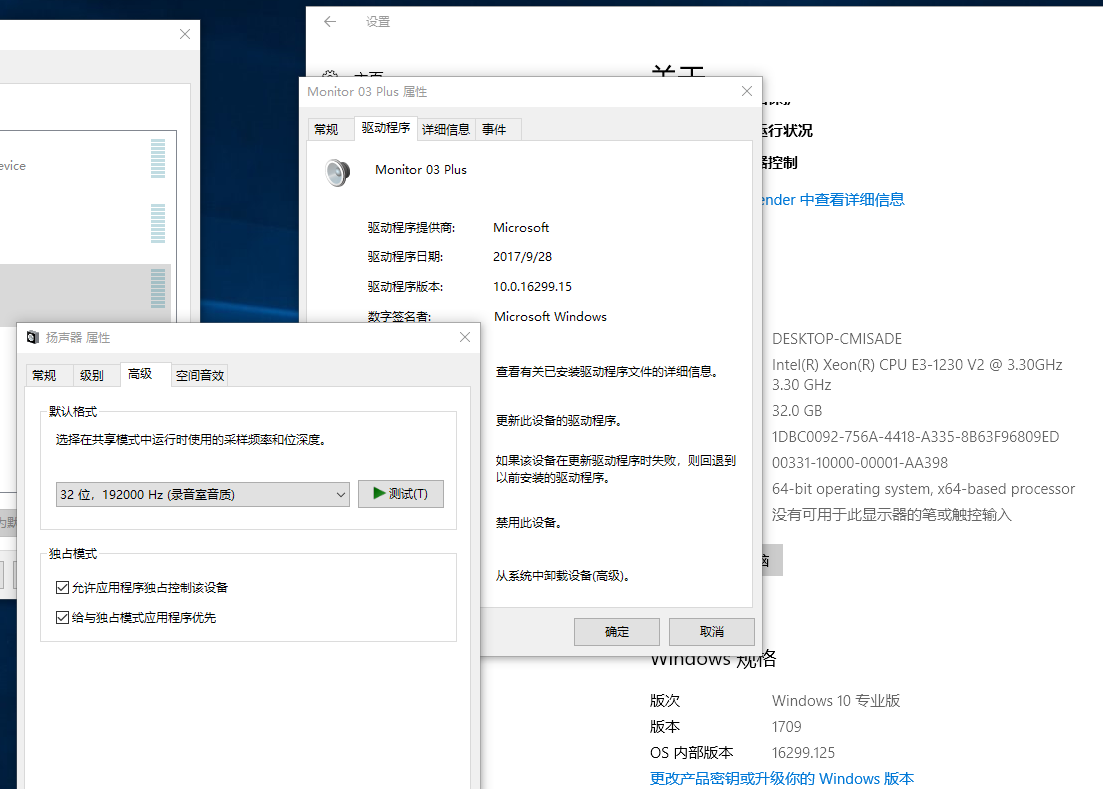Click the 测试(T) button
The image size is (1103, 789).
(400, 493)
